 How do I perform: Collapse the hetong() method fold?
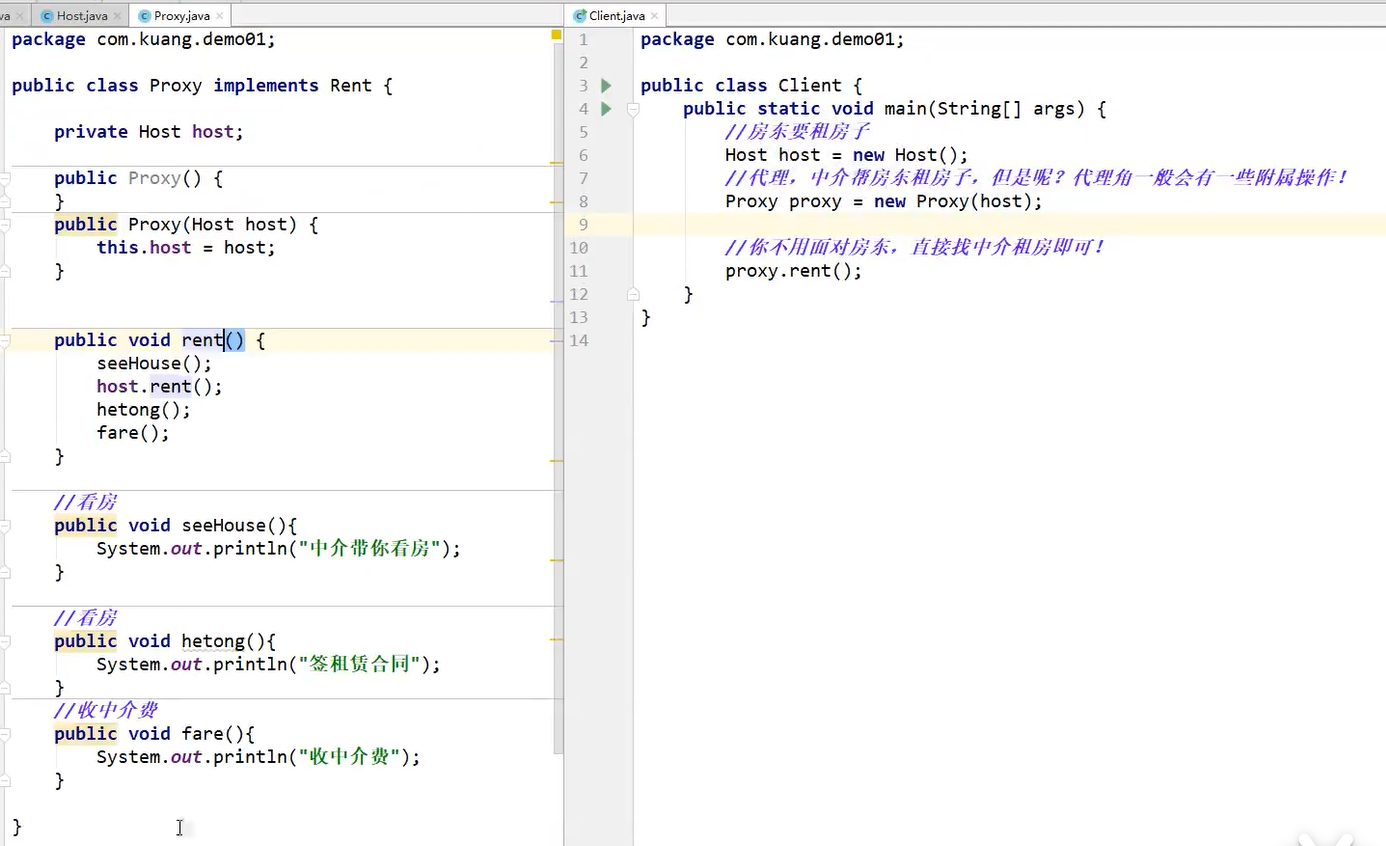(5, 642)
